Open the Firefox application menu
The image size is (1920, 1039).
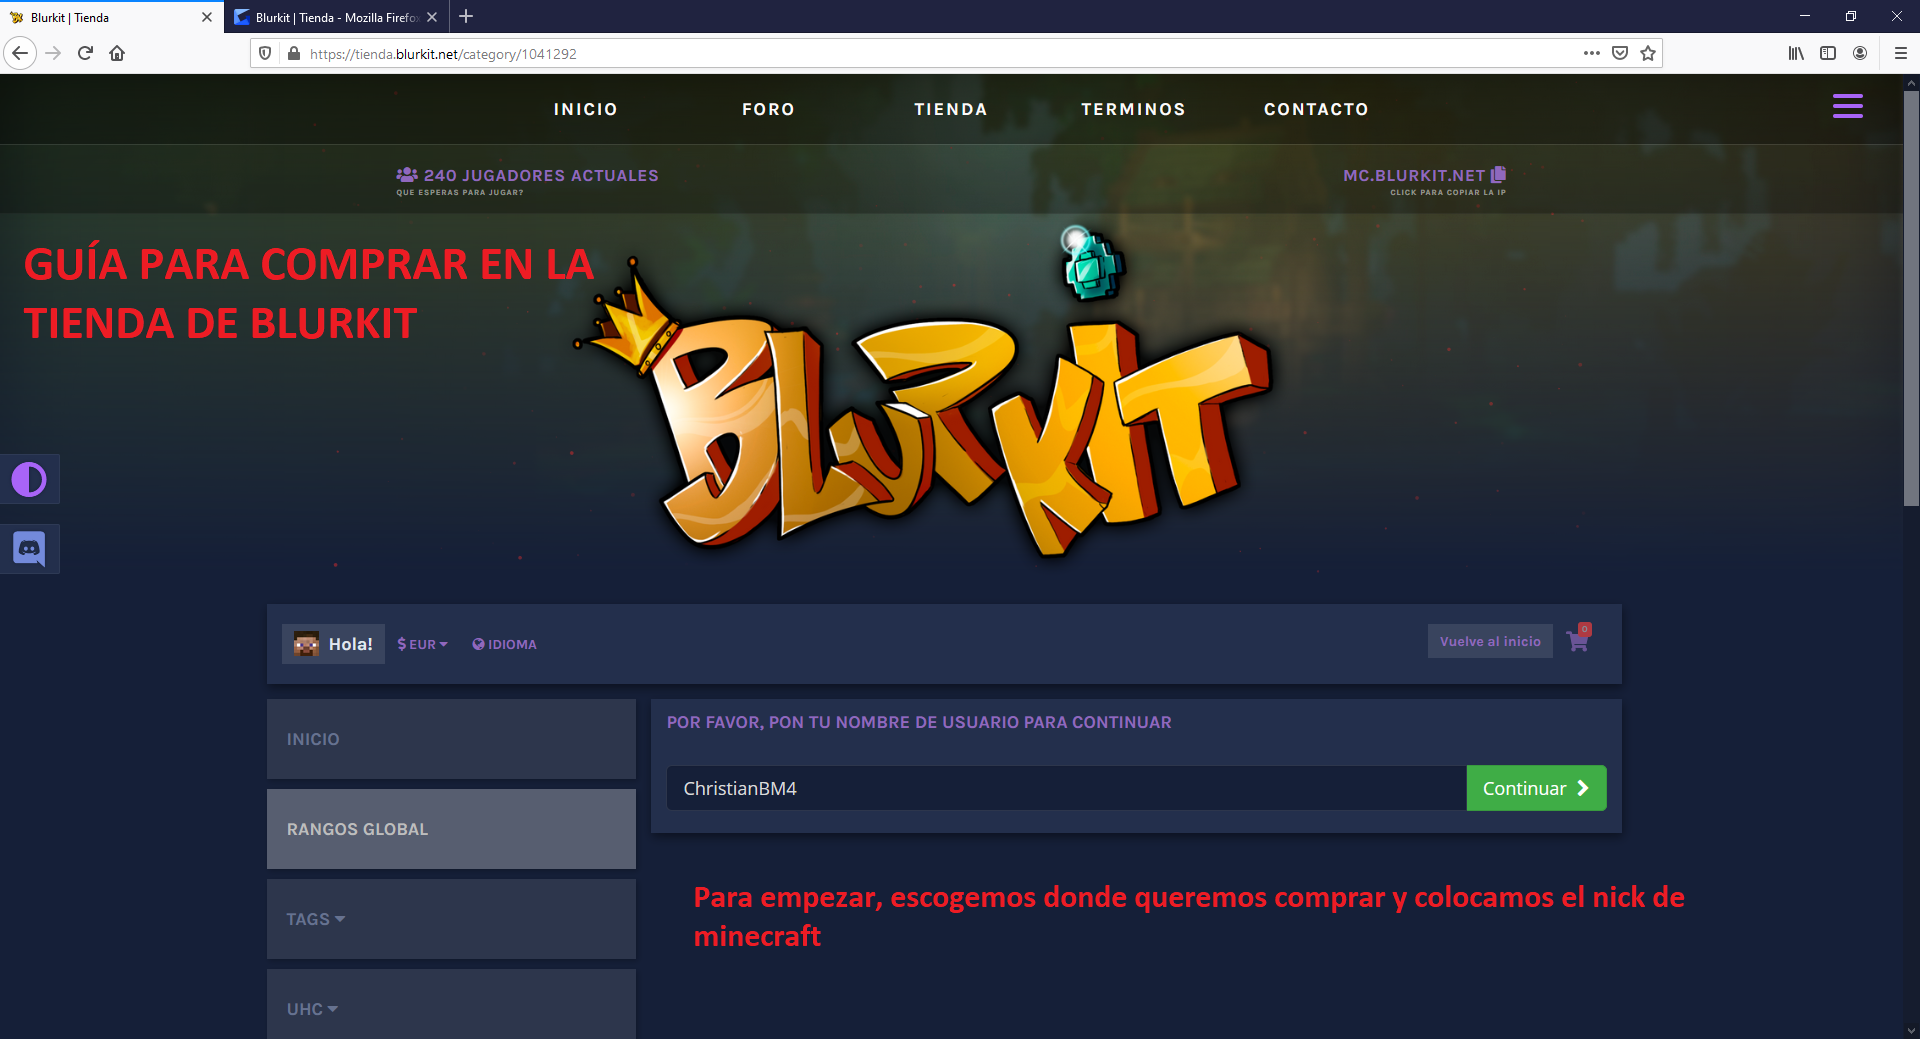[1900, 53]
